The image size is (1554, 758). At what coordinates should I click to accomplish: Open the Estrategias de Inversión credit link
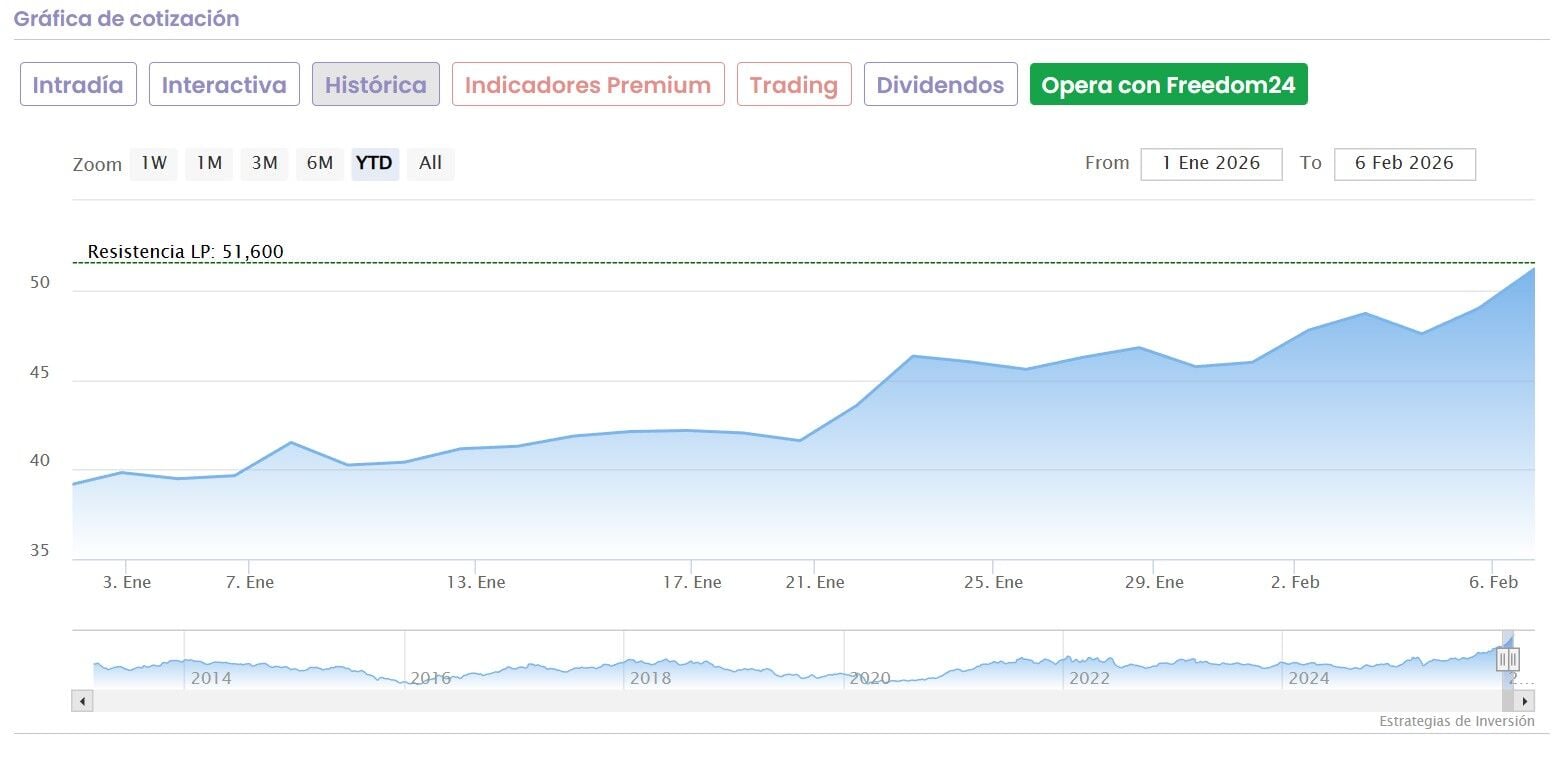coord(1456,721)
